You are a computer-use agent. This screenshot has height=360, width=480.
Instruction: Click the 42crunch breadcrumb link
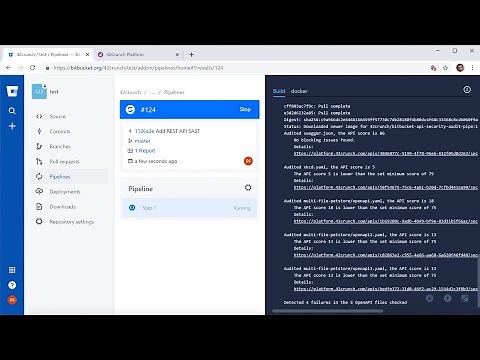click(x=130, y=92)
